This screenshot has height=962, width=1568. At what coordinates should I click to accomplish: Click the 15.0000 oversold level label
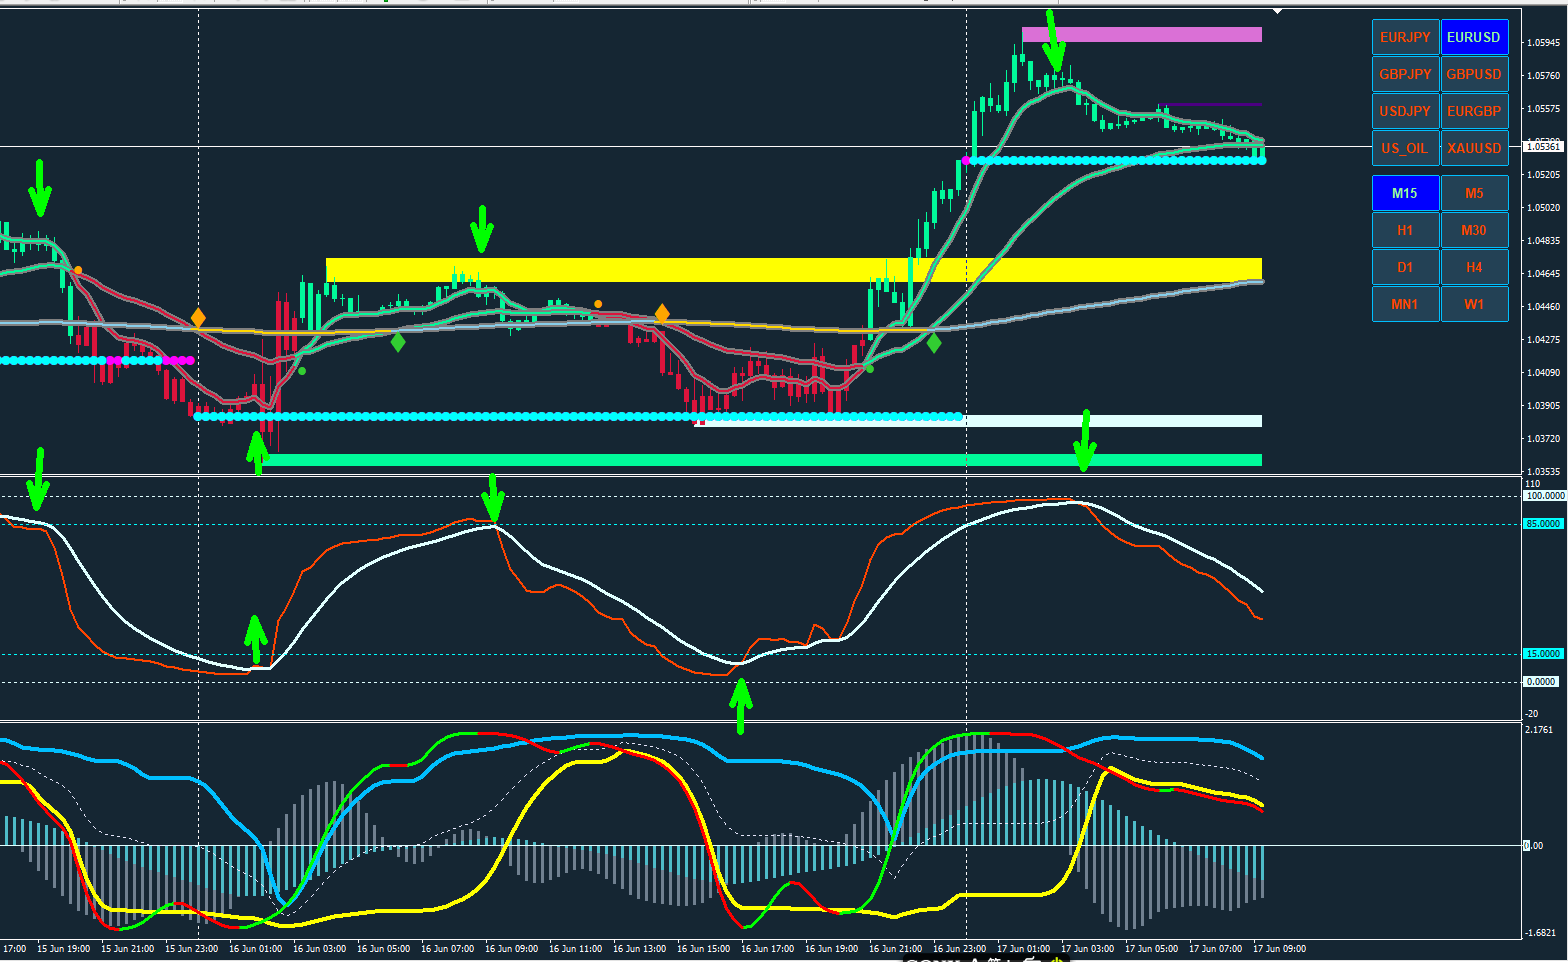tap(1543, 654)
